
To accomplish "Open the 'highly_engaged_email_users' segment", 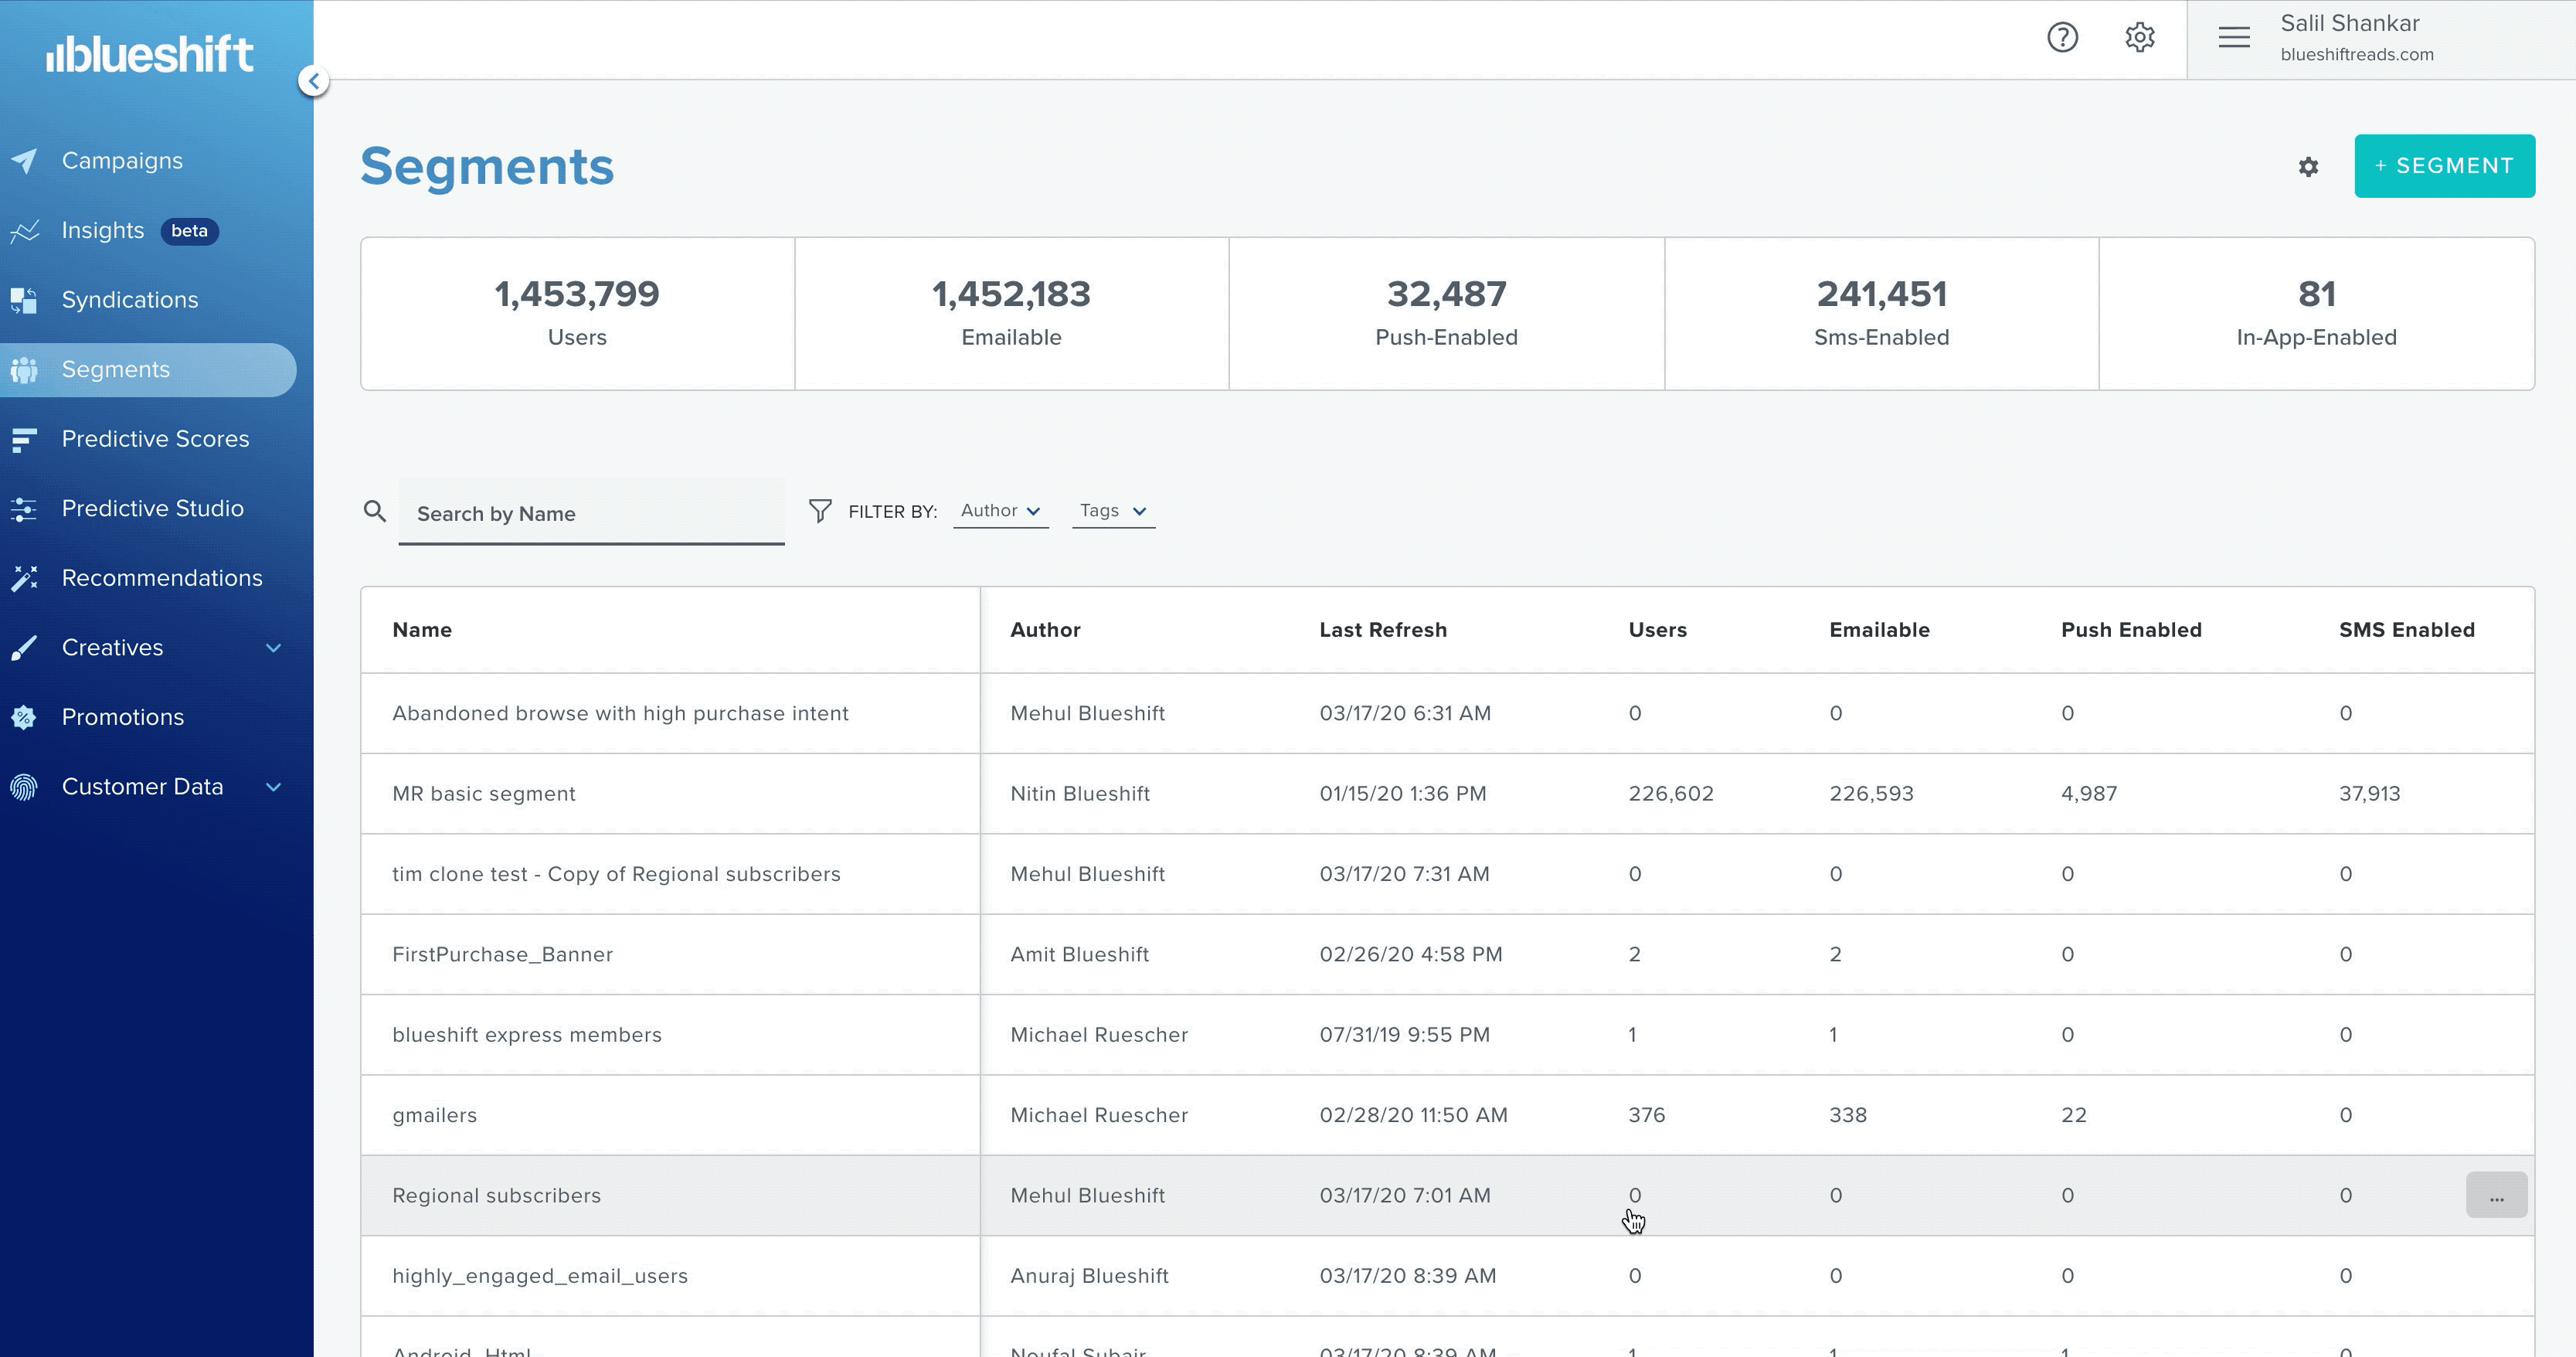I will pyautogui.click(x=540, y=1276).
